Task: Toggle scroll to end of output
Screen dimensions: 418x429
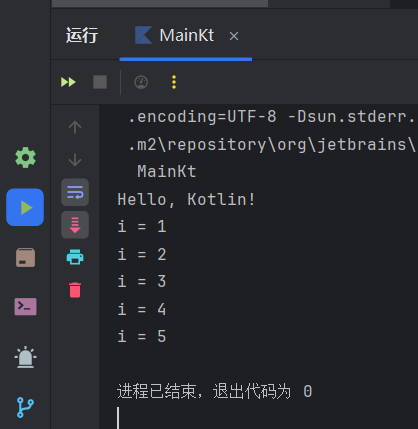Action: pos(75,225)
